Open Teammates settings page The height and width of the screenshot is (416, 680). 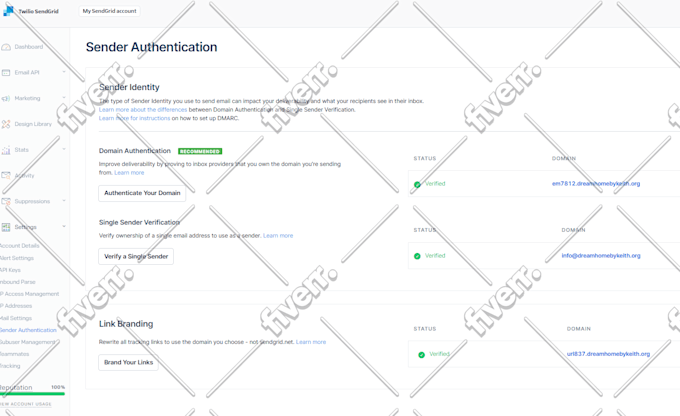click(x=15, y=354)
